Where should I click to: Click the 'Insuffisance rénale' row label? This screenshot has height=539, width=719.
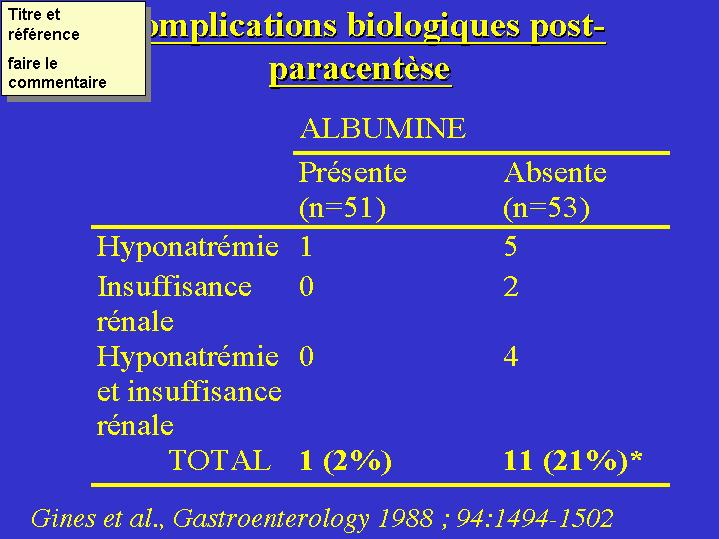coord(174,304)
